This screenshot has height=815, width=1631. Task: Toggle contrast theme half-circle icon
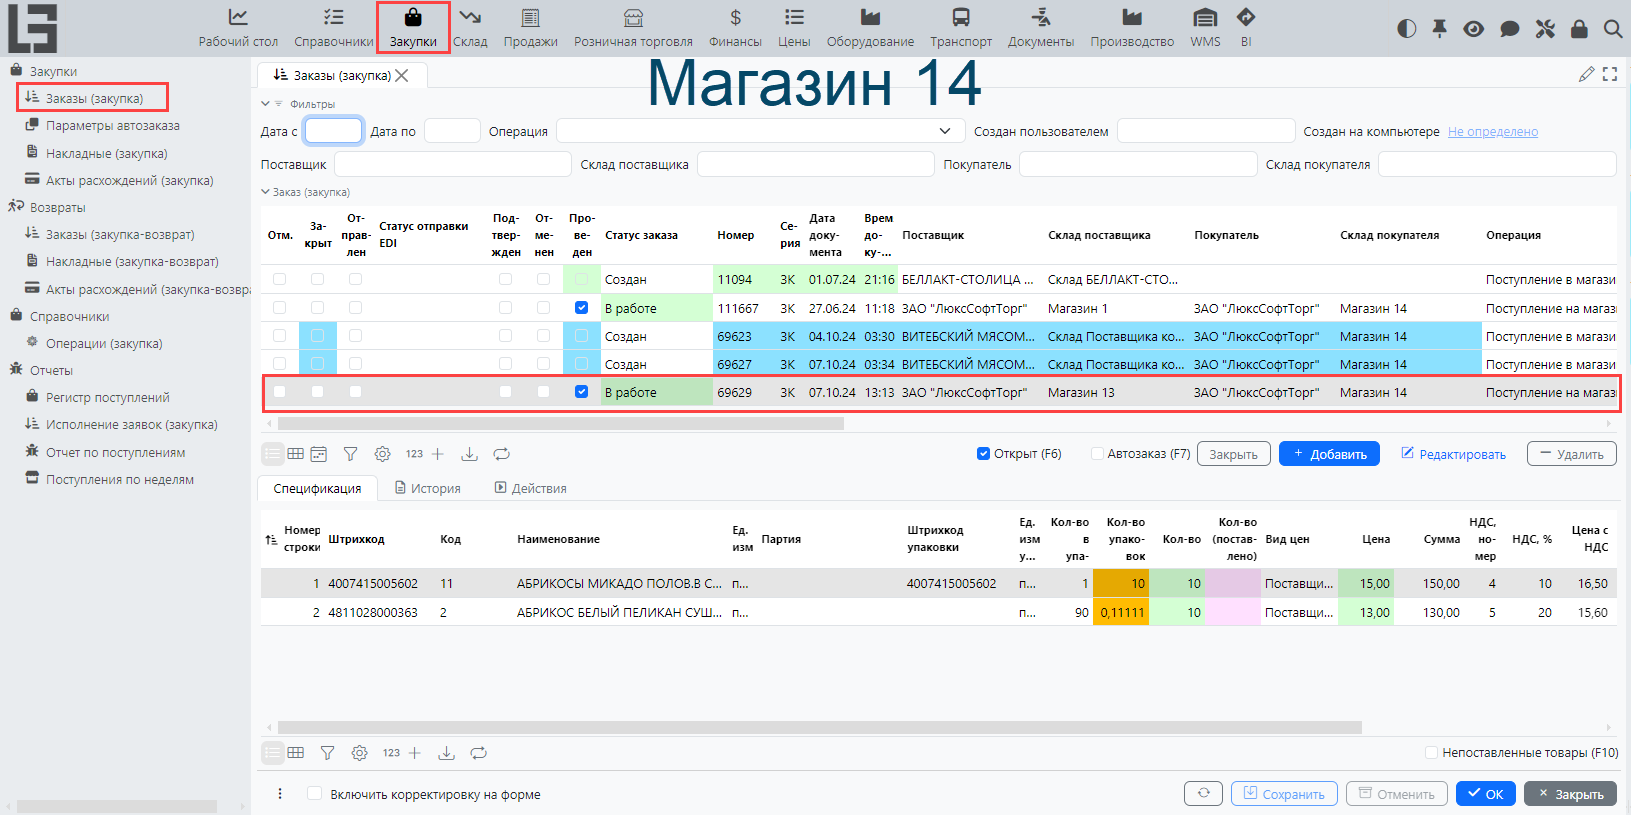pyautogui.click(x=1407, y=29)
